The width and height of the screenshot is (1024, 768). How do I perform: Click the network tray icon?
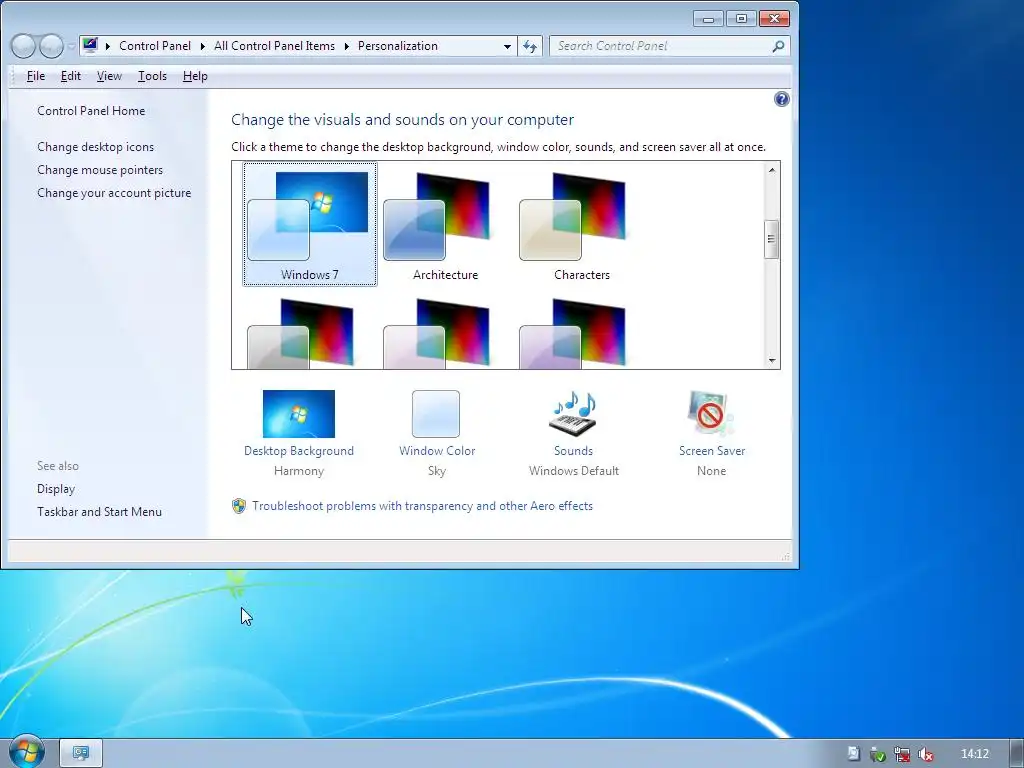point(902,754)
